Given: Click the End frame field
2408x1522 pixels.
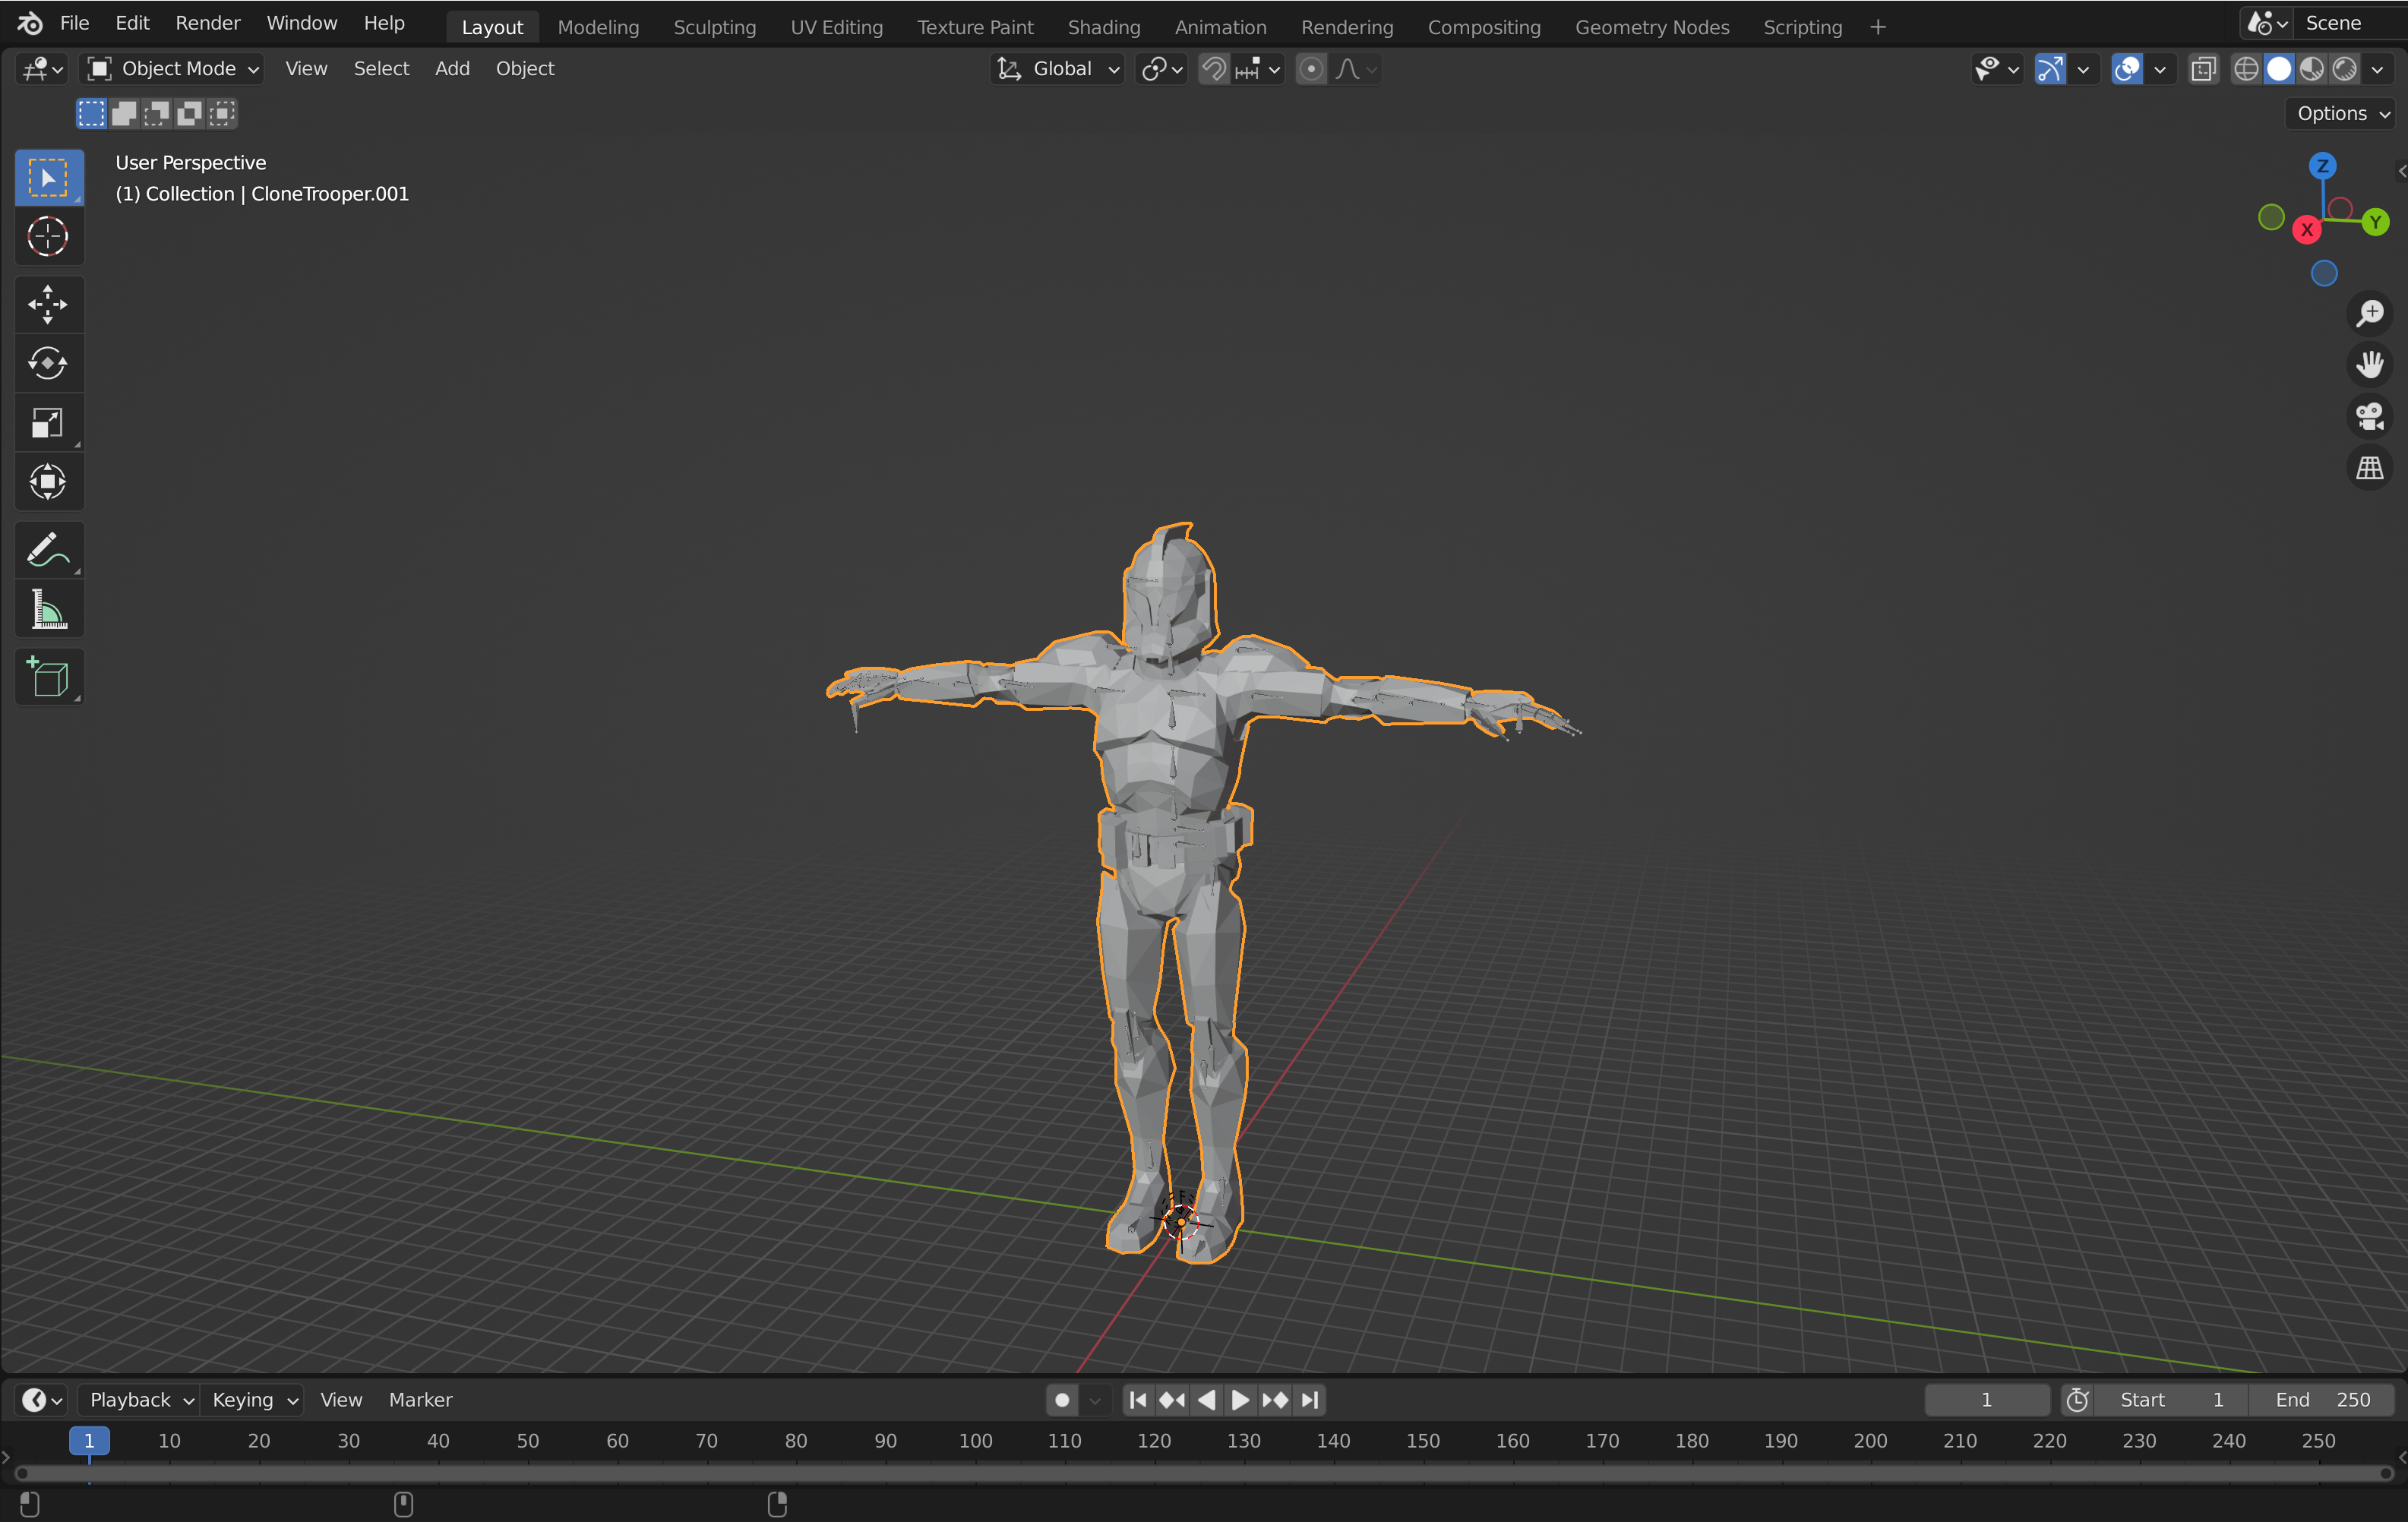Looking at the screenshot, I should click(2321, 1400).
